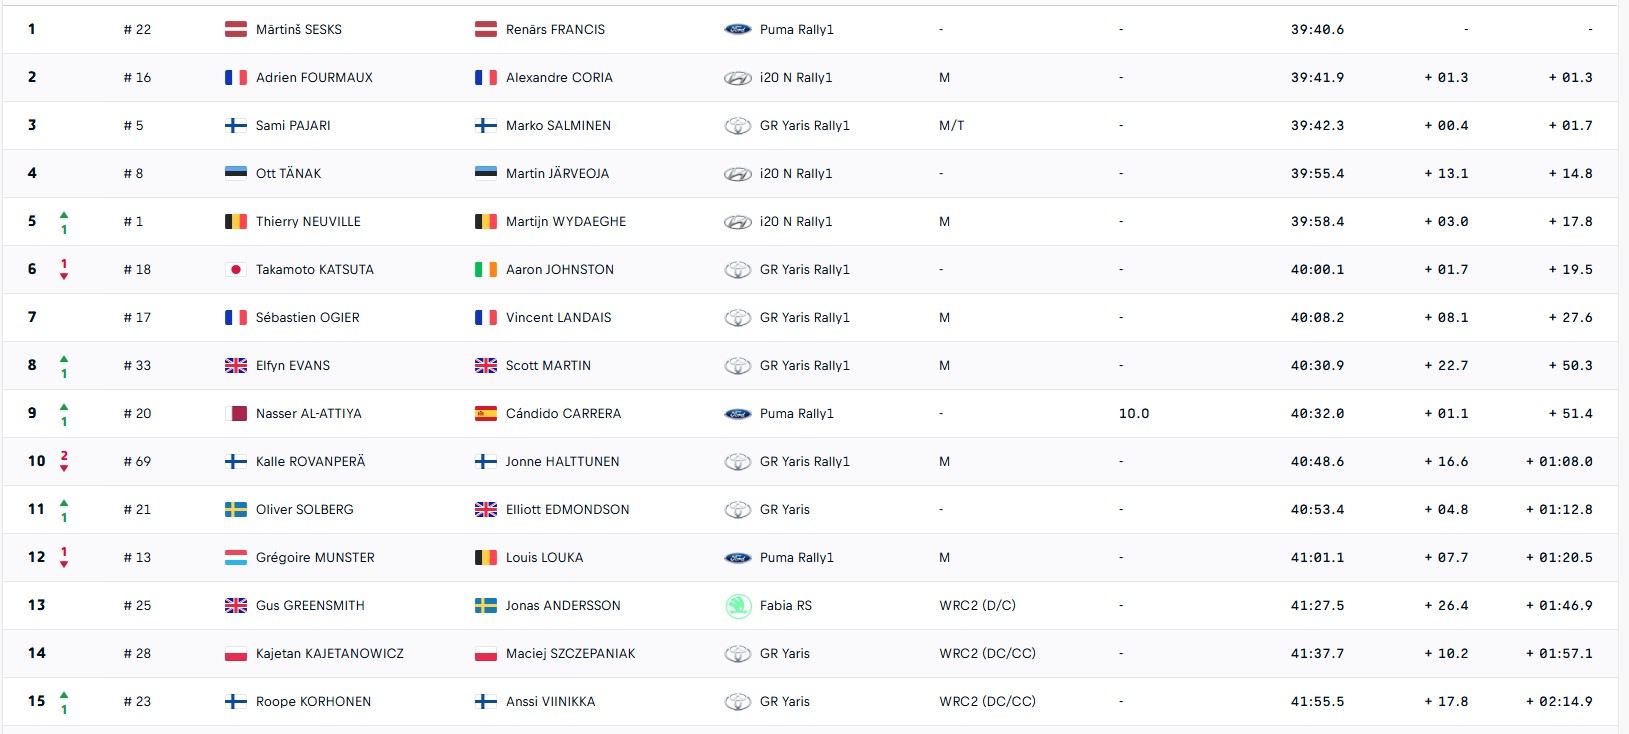Screen dimensions: 1629x734
Task: Select driver Kalle ROVANPERÄ's name
Action: click(310, 462)
